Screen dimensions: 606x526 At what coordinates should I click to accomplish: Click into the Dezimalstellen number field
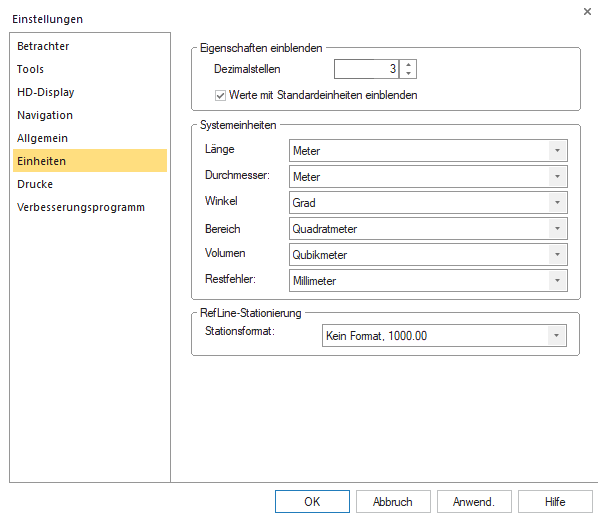coord(366,69)
